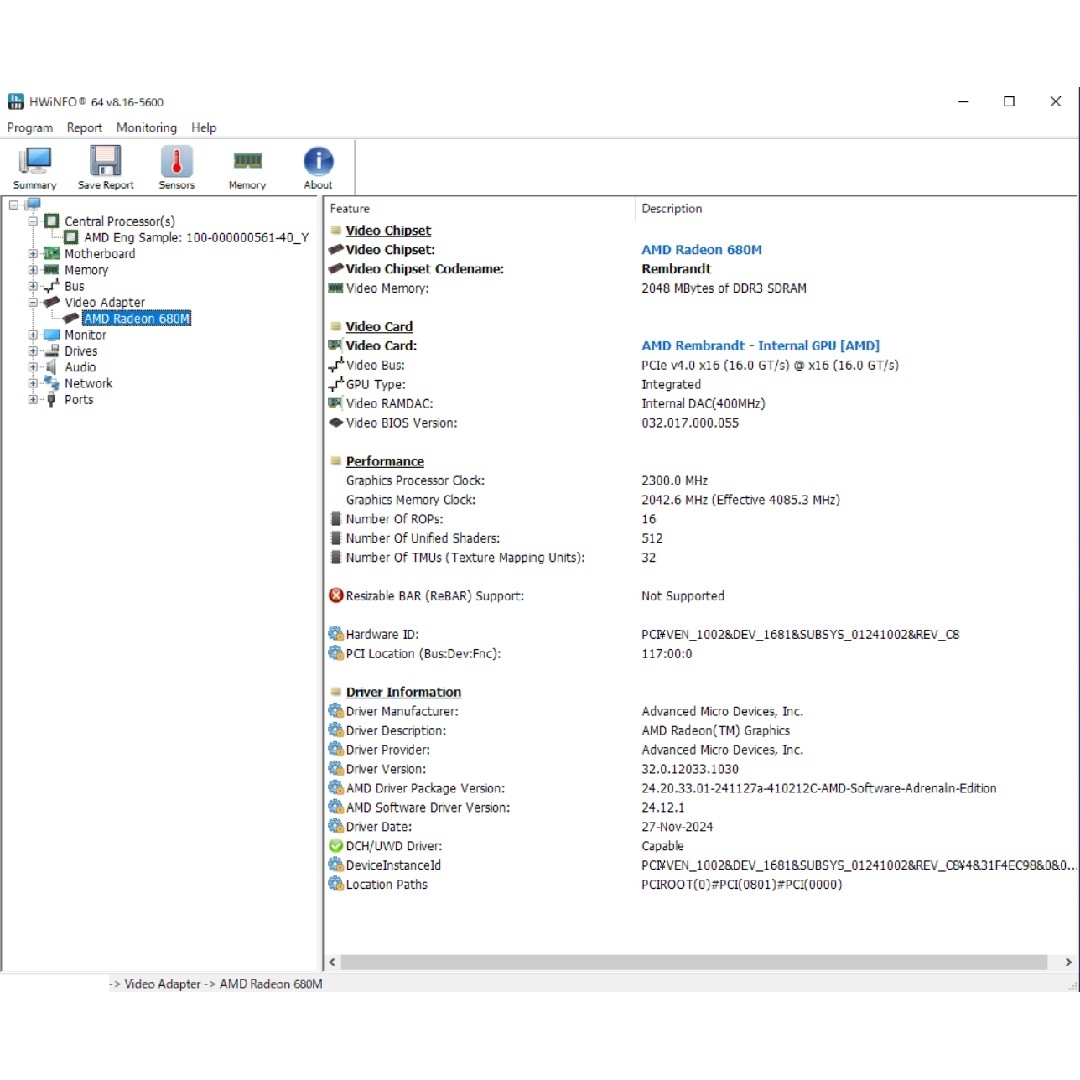Click the Bus tree icon
Viewport: 1080px width, 1080px height.
tap(52, 286)
